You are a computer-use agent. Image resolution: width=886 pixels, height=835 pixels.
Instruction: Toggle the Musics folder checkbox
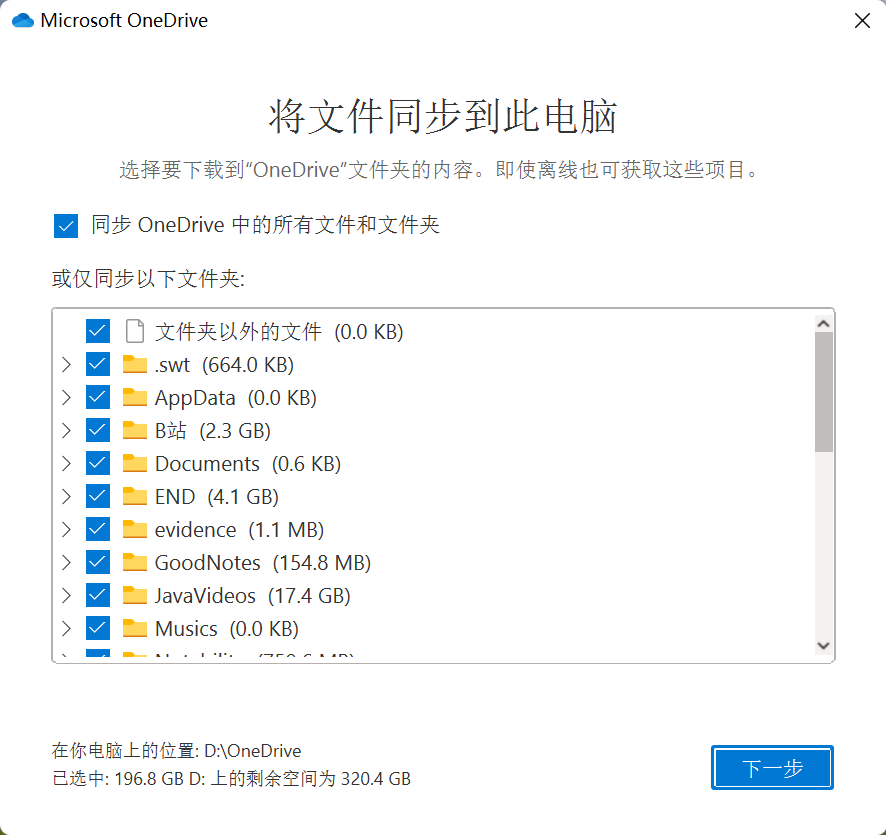(98, 628)
